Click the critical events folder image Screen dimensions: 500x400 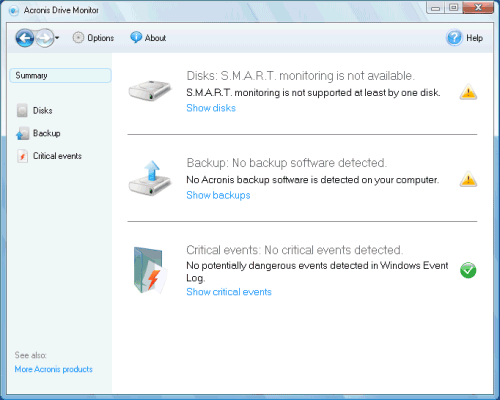[149, 270]
